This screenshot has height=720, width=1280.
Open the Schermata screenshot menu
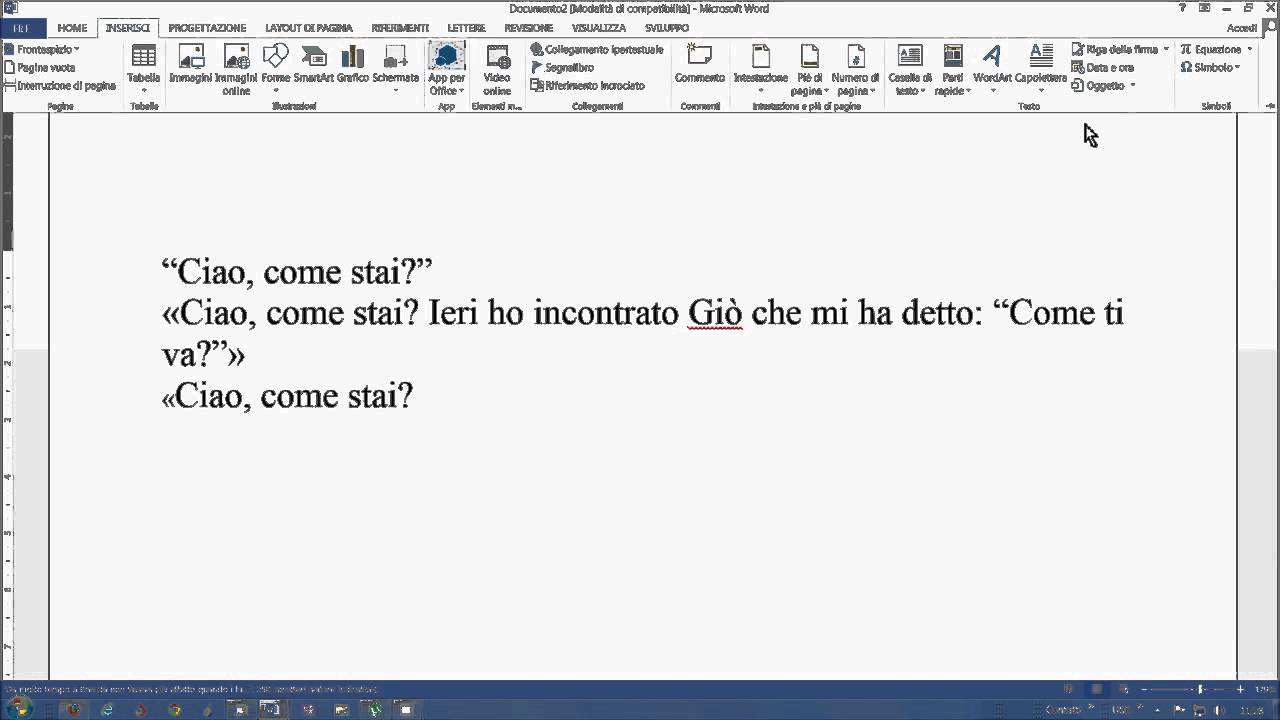coord(396,69)
